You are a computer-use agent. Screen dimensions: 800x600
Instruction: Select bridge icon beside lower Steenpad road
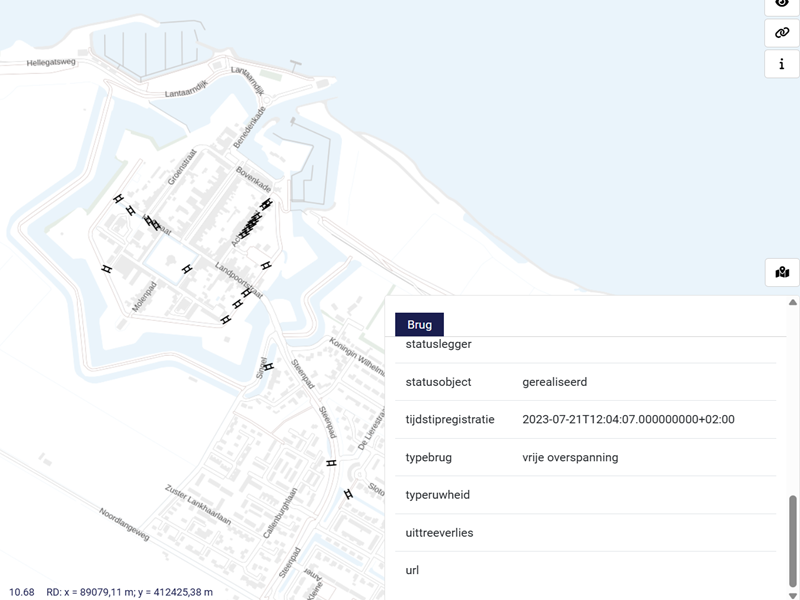(330, 464)
